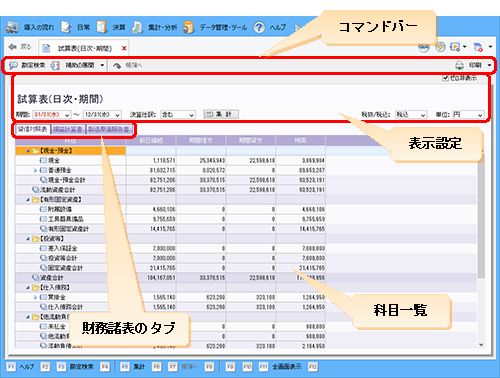Viewport: 500px width, 378px height.
Task: Select the 現金・預金合計 row label
Action: coord(67,180)
